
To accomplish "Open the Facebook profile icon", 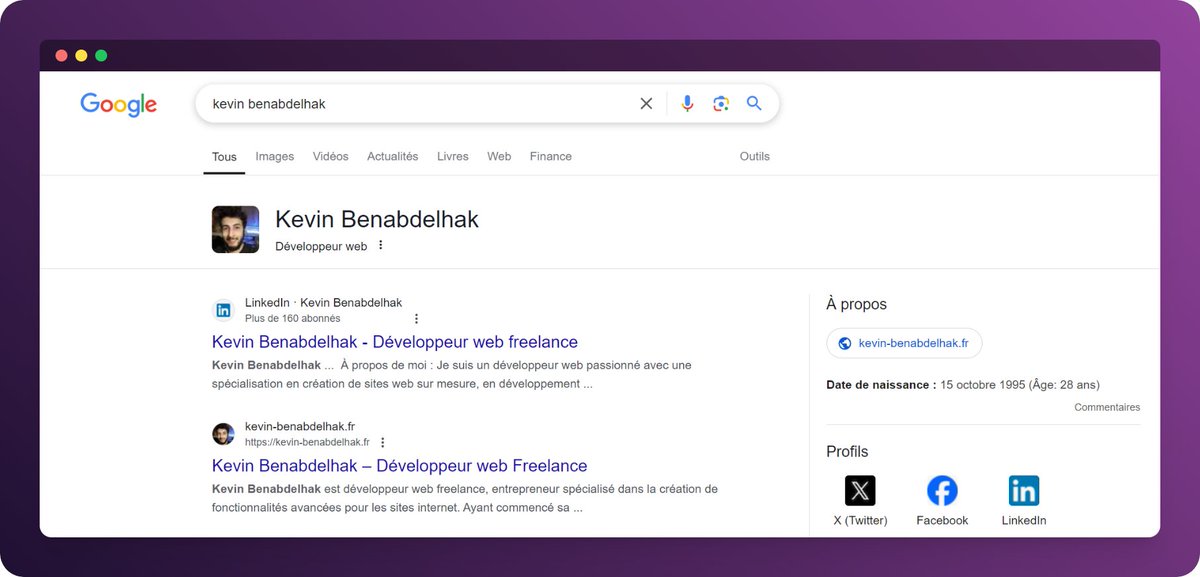I will (942, 491).
